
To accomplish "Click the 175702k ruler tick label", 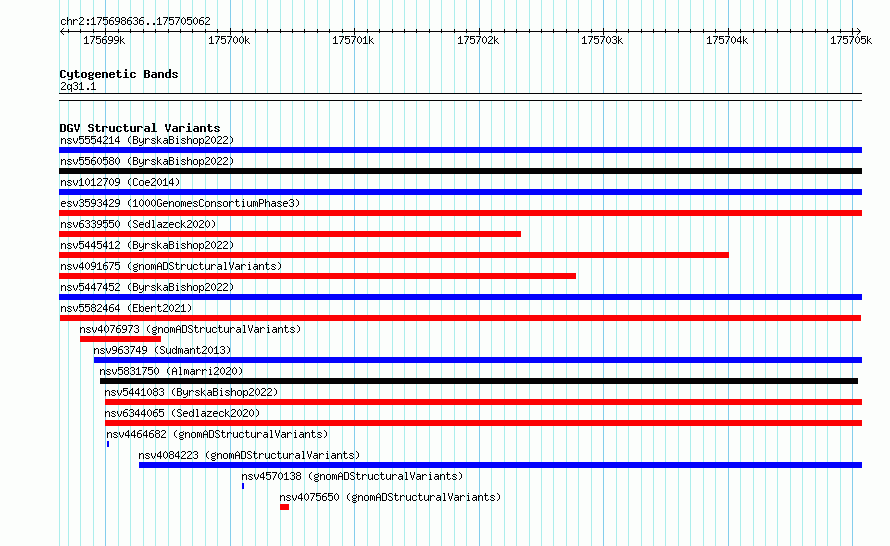I will [478, 40].
